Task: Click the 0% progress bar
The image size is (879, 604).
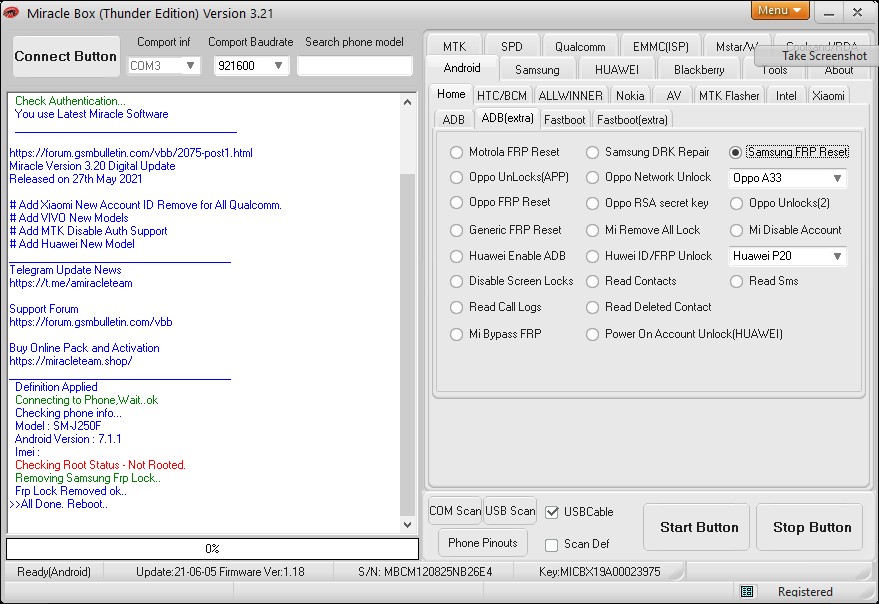Action: [x=212, y=548]
